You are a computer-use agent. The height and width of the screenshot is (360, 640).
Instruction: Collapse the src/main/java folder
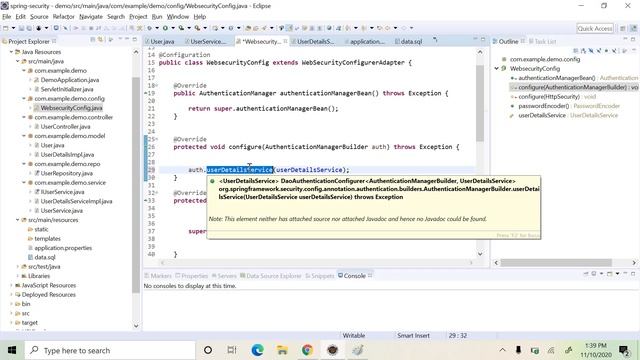pyautogui.click(x=18, y=61)
